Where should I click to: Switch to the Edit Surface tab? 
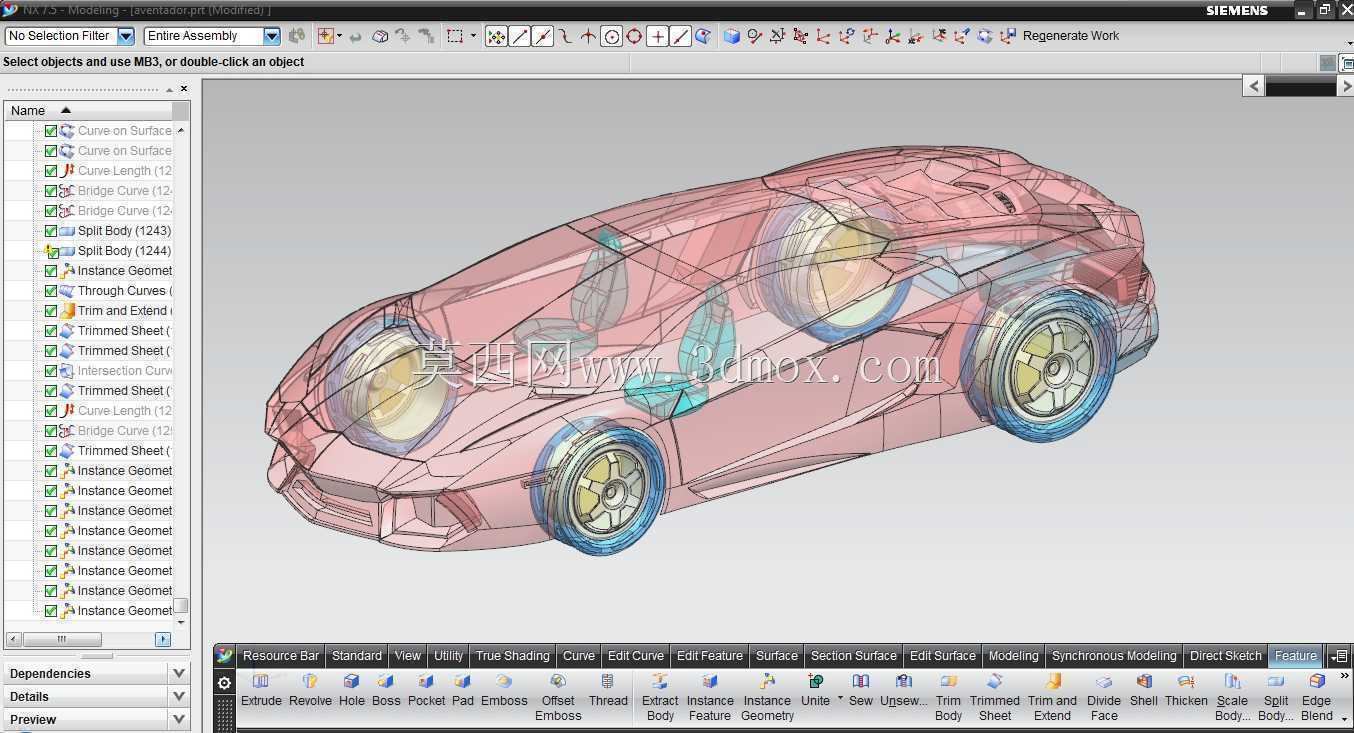point(943,656)
